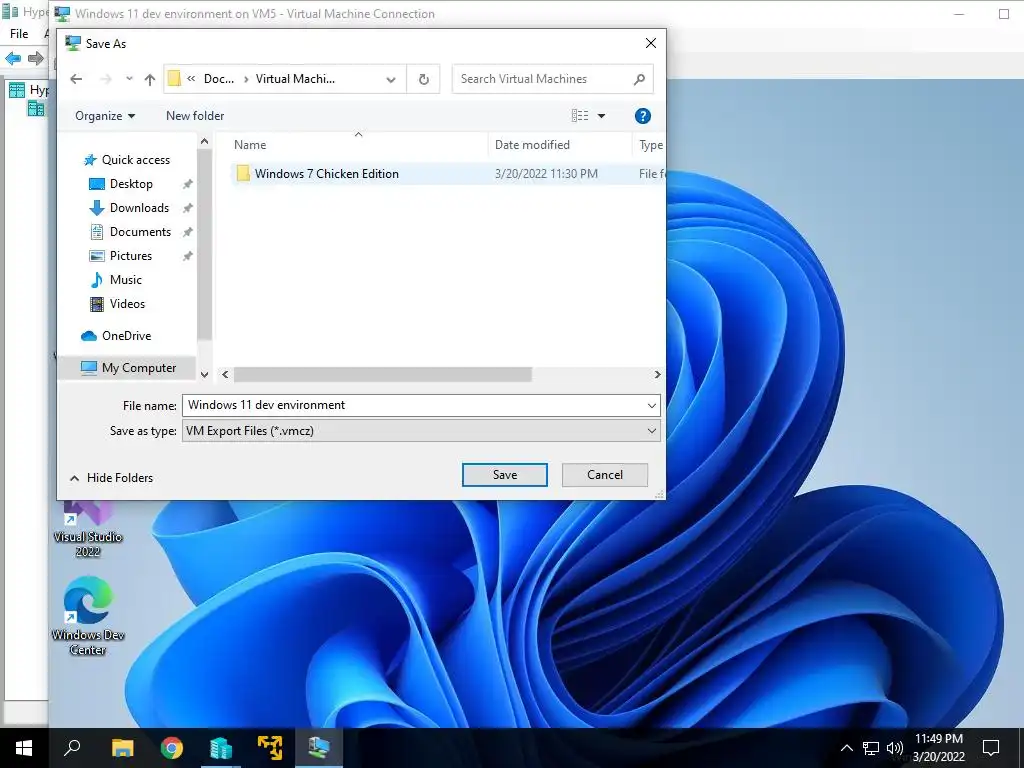Launch Google Chrome from taskbar
Image resolution: width=1024 pixels, height=768 pixels.
coord(172,748)
